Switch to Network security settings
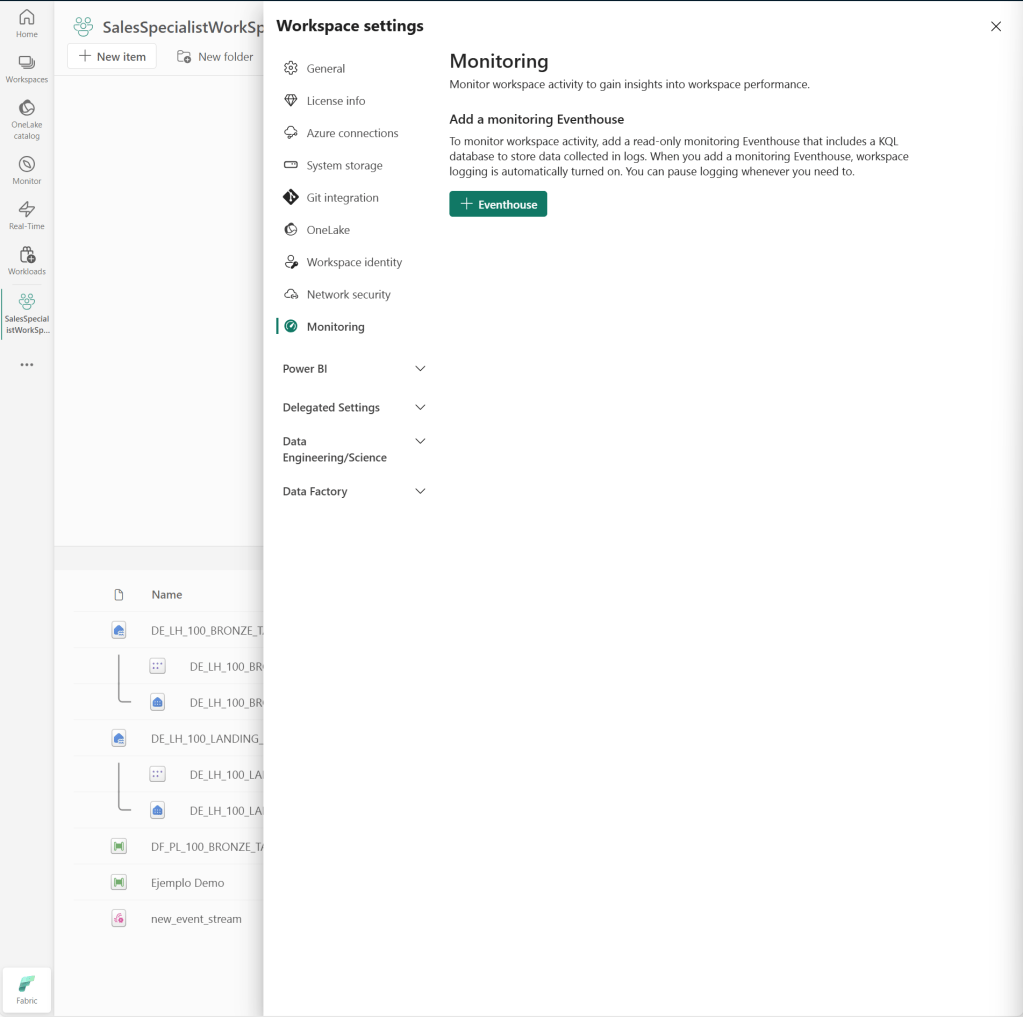This screenshot has height=1017, width=1023. [348, 295]
